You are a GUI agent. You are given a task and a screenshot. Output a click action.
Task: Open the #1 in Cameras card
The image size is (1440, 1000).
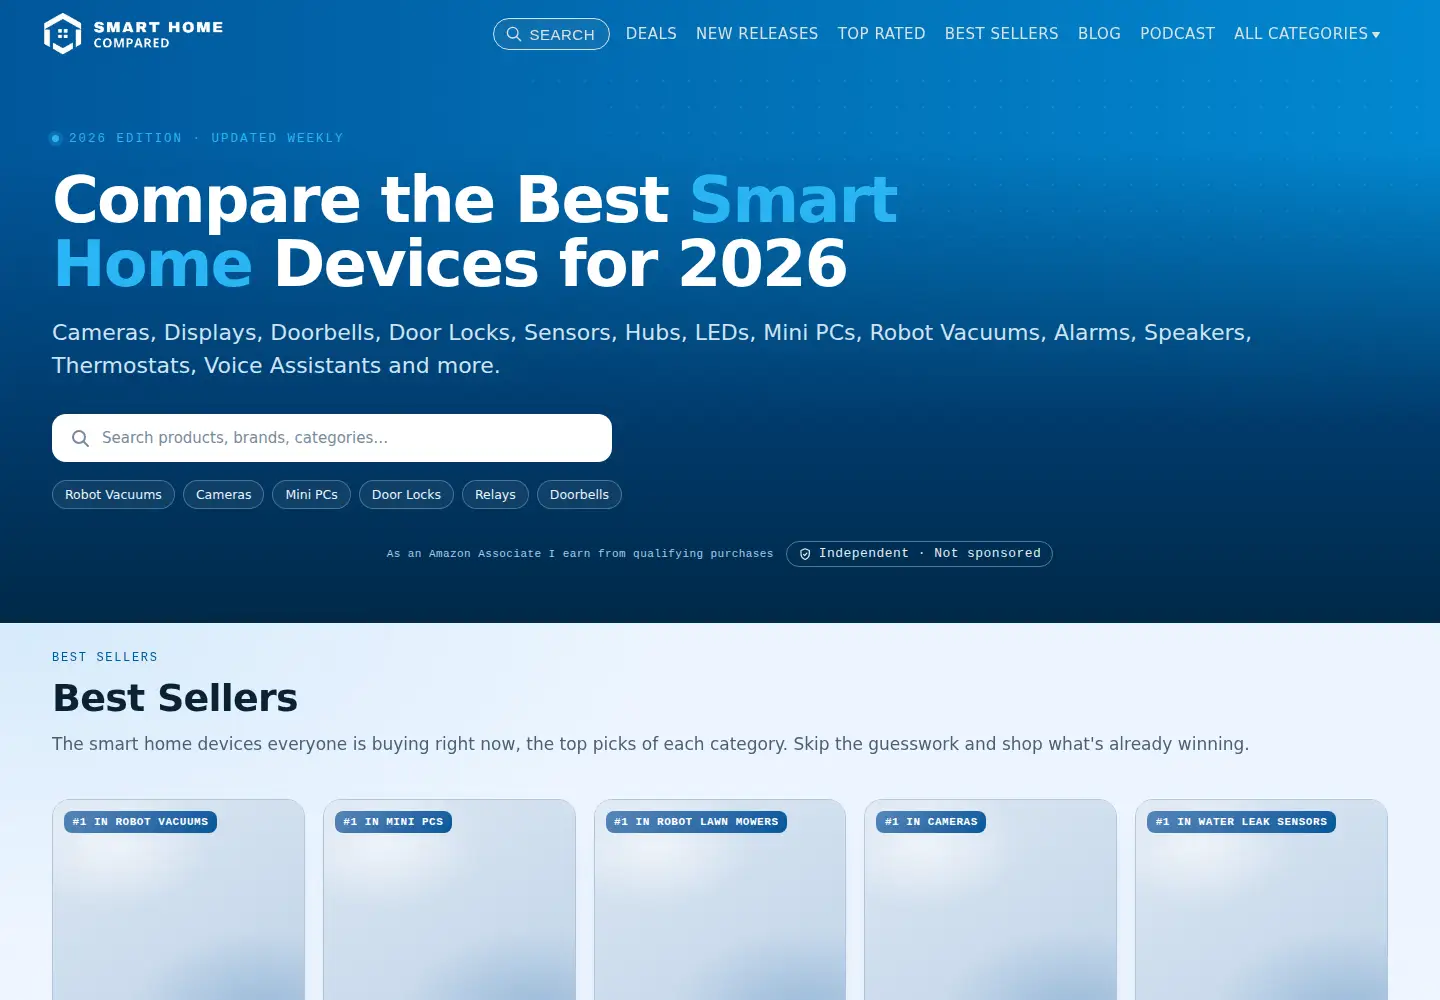click(x=990, y=899)
